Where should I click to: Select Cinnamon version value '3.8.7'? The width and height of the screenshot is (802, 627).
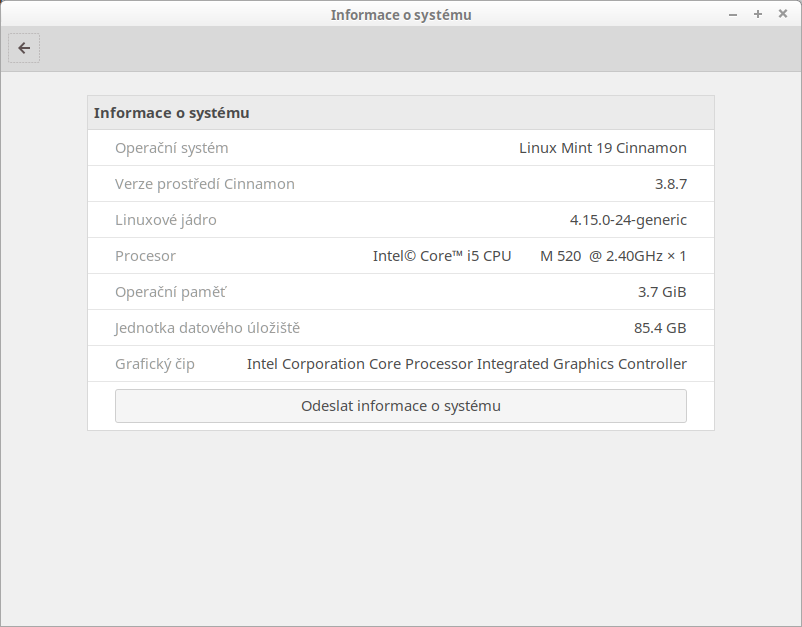click(671, 184)
